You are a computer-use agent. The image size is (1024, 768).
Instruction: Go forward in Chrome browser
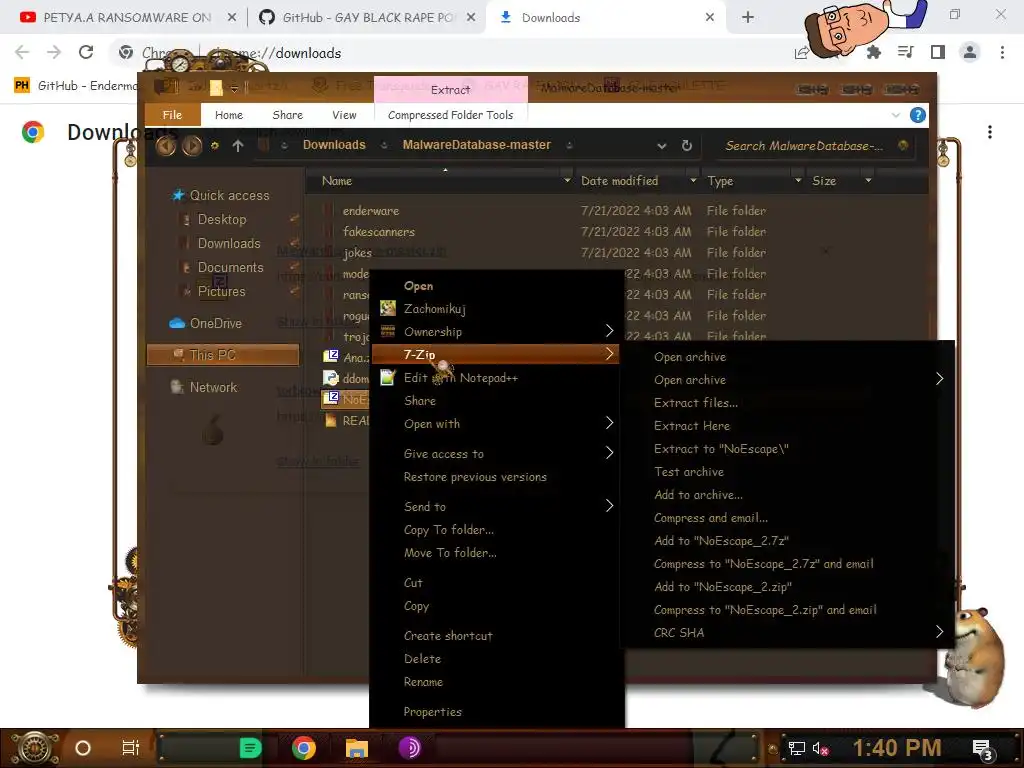[x=54, y=52]
